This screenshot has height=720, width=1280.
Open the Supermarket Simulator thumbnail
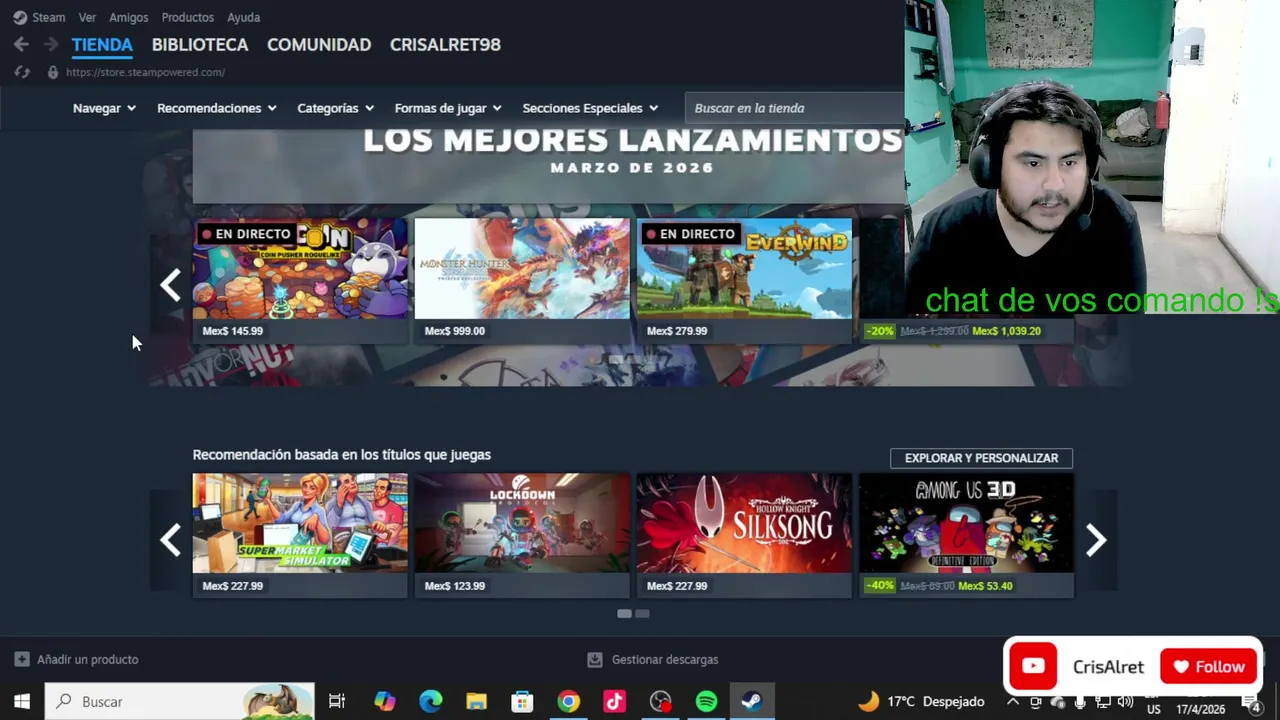tap(300, 523)
